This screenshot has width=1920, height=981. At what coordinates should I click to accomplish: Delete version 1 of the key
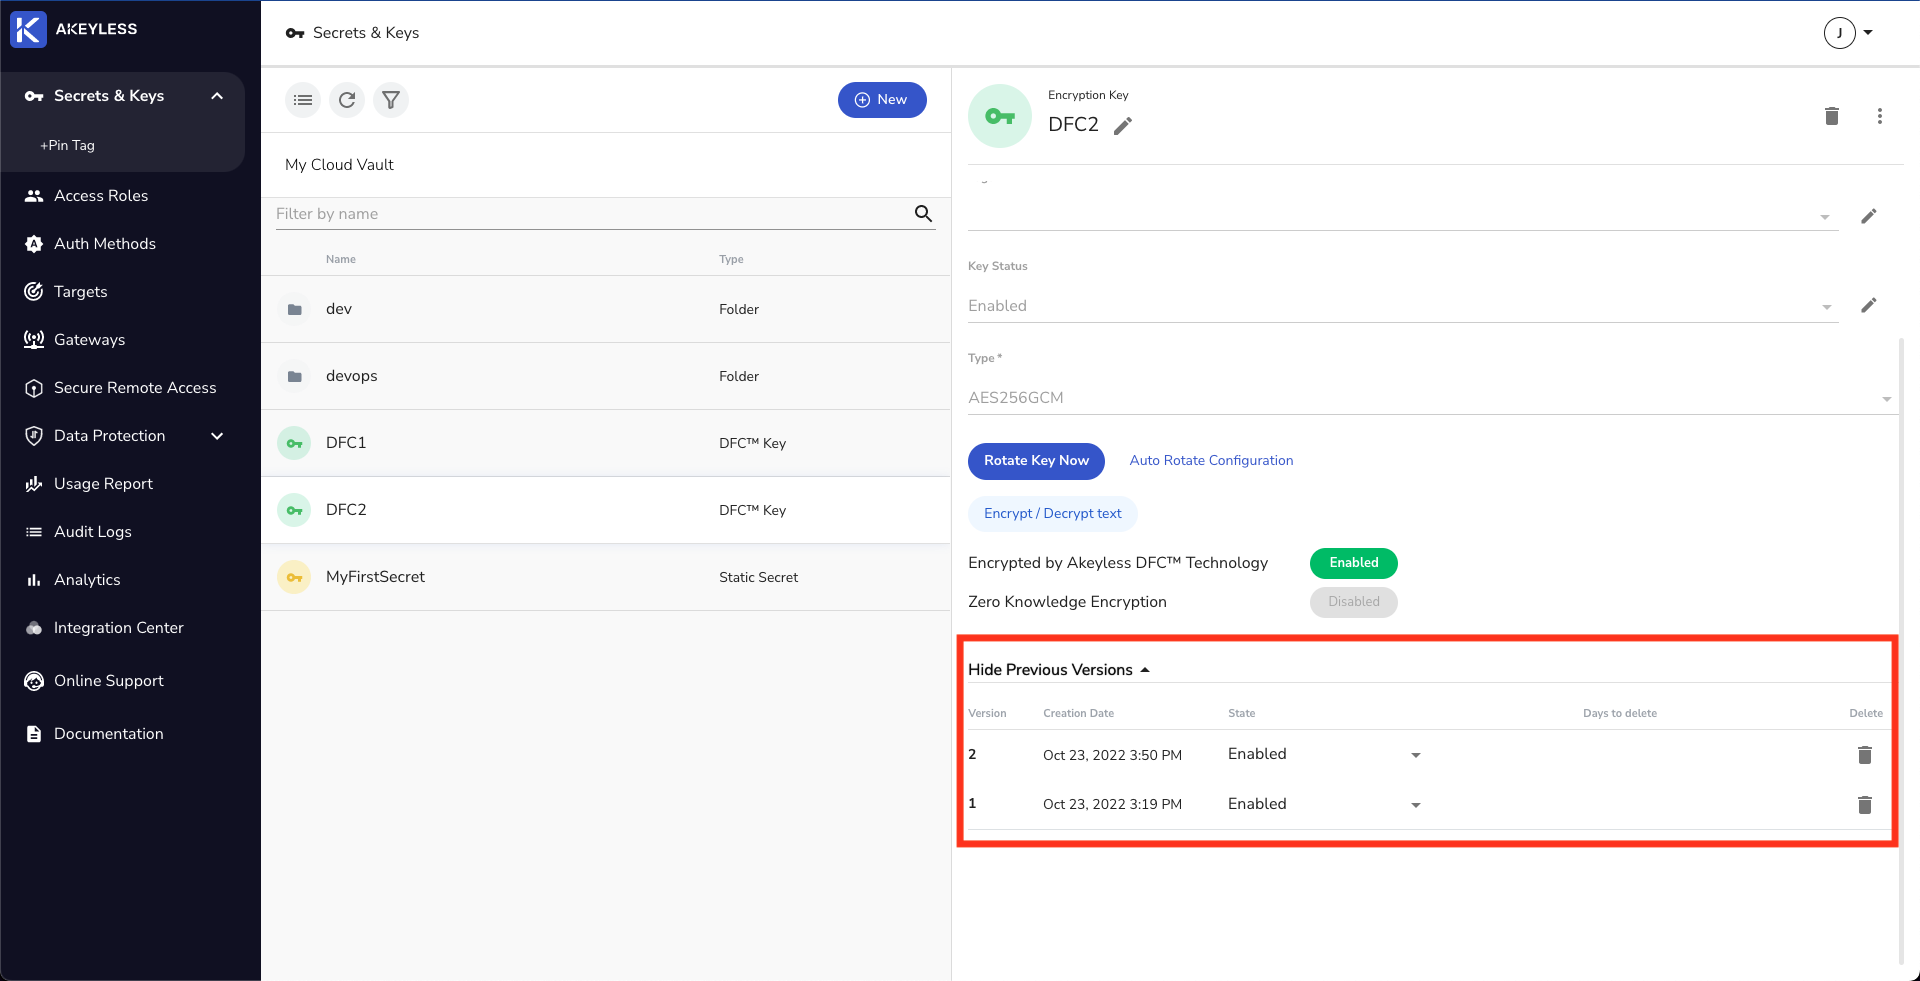[1864, 805]
